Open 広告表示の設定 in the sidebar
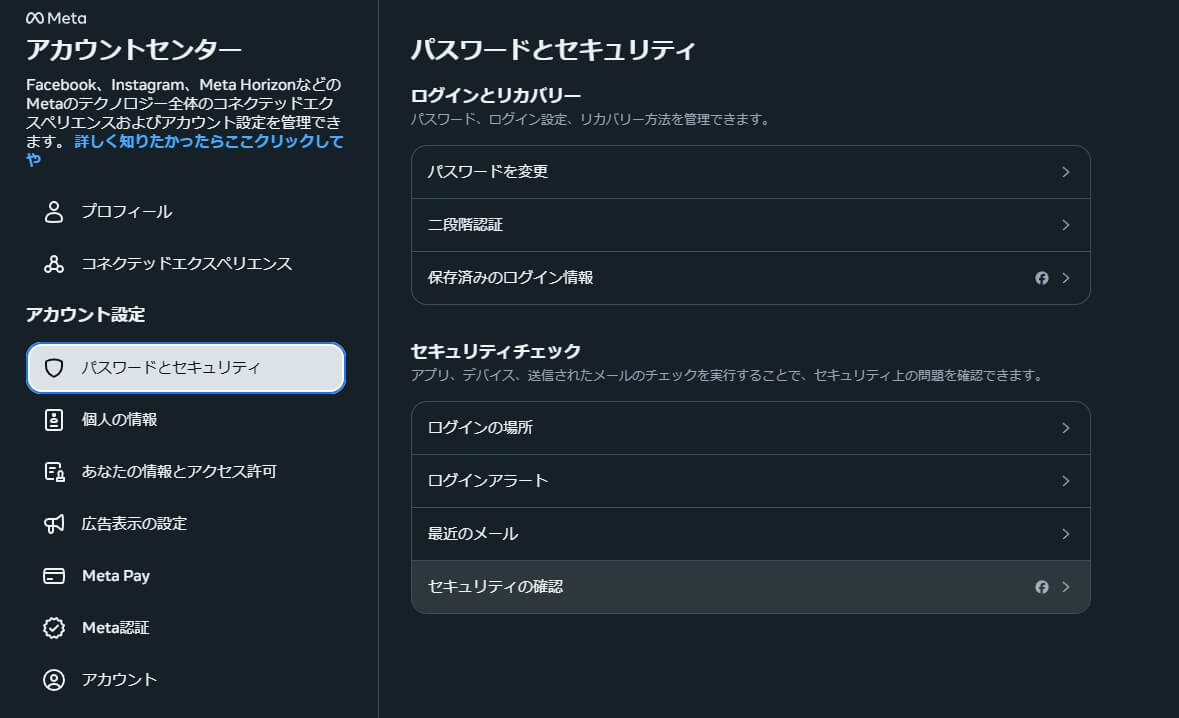This screenshot has height=718, width=1179. click(x=186, y=523)
